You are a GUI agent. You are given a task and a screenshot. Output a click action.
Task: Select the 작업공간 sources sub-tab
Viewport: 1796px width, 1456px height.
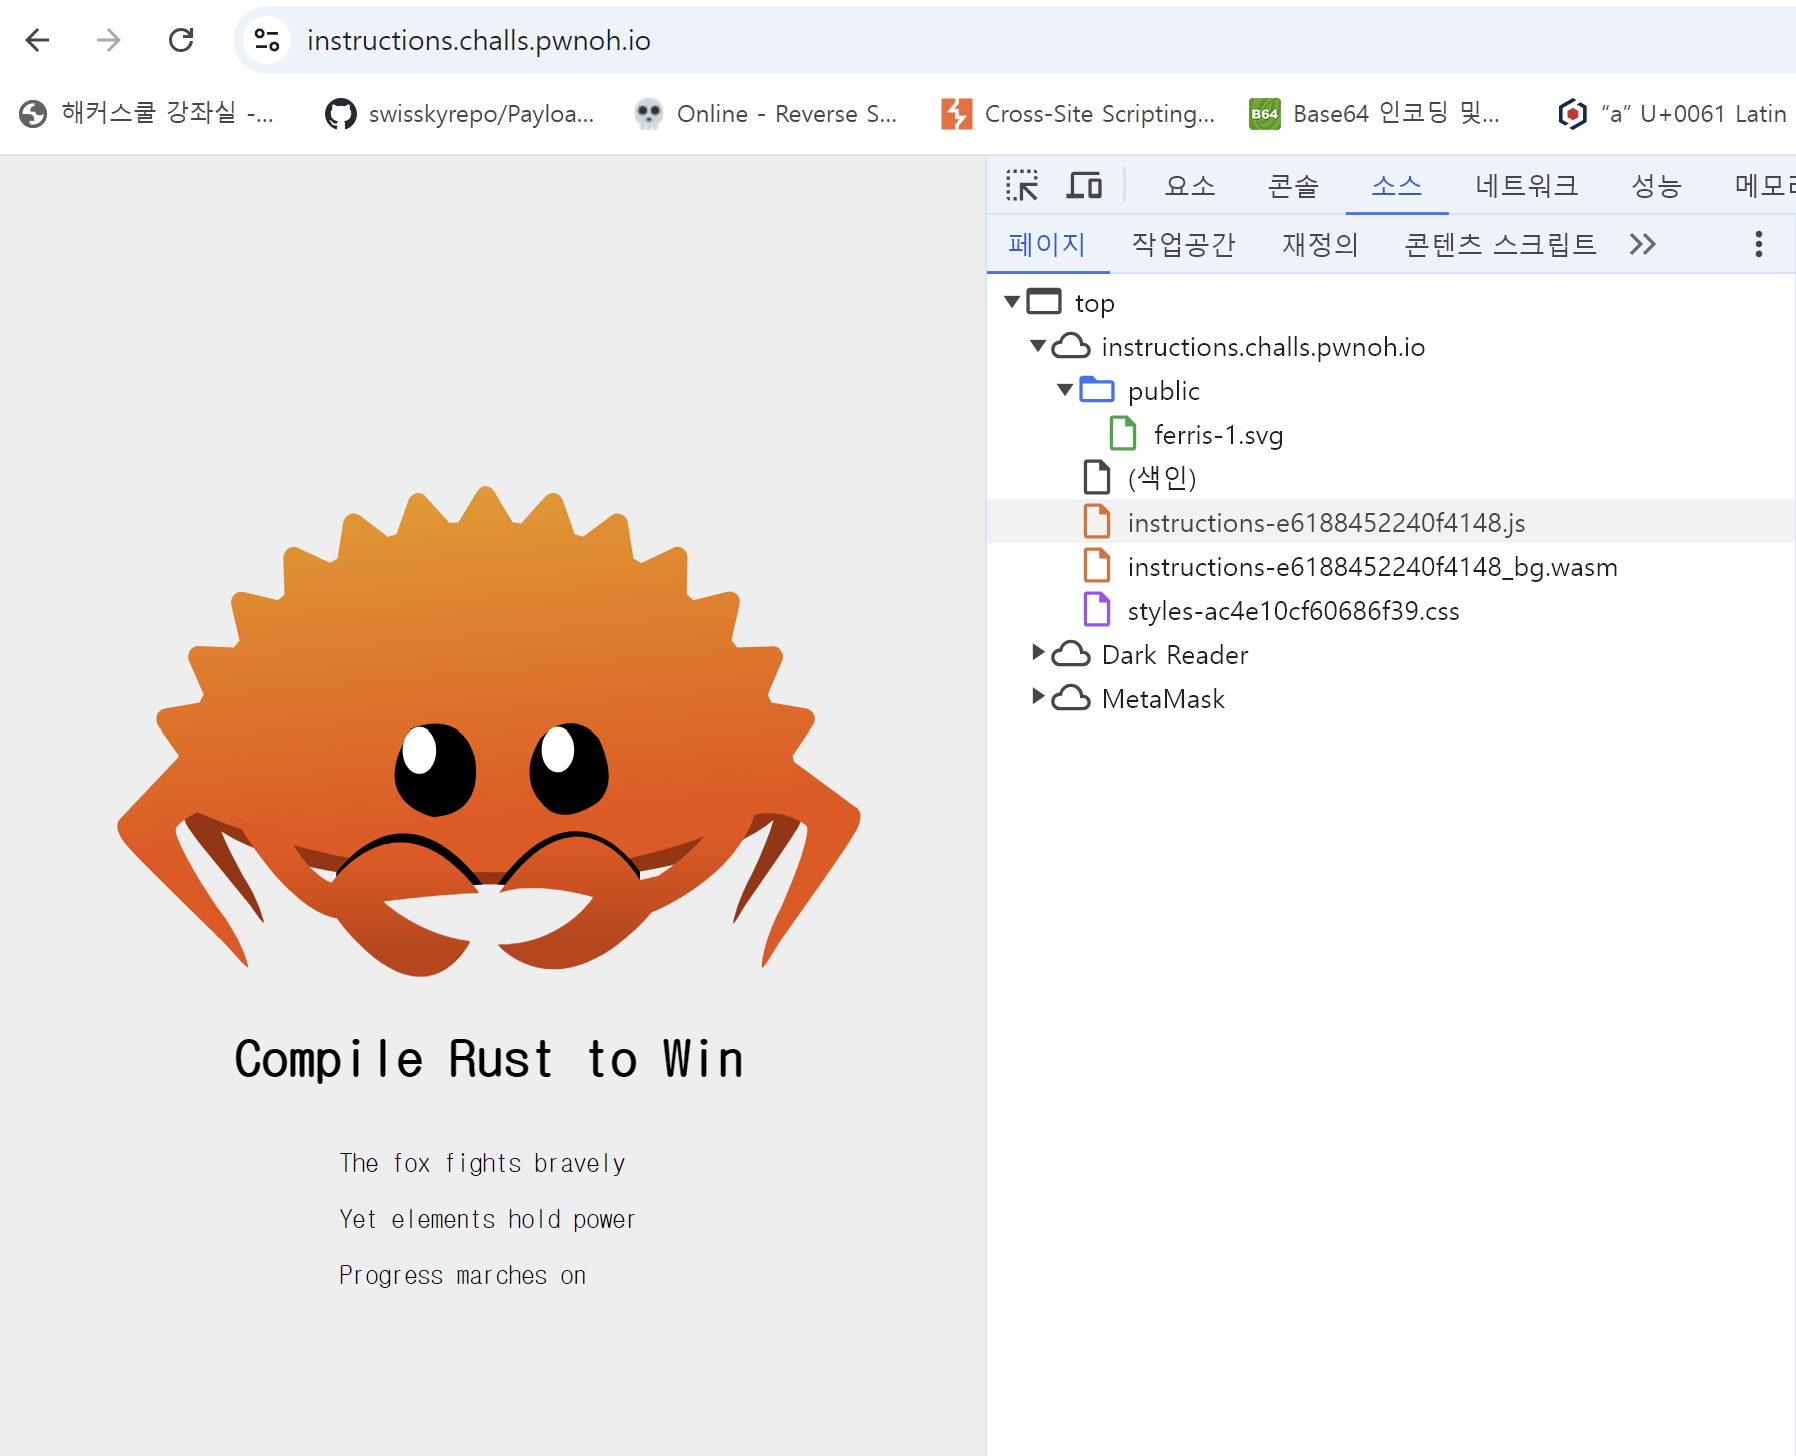tap(1183, 244)
